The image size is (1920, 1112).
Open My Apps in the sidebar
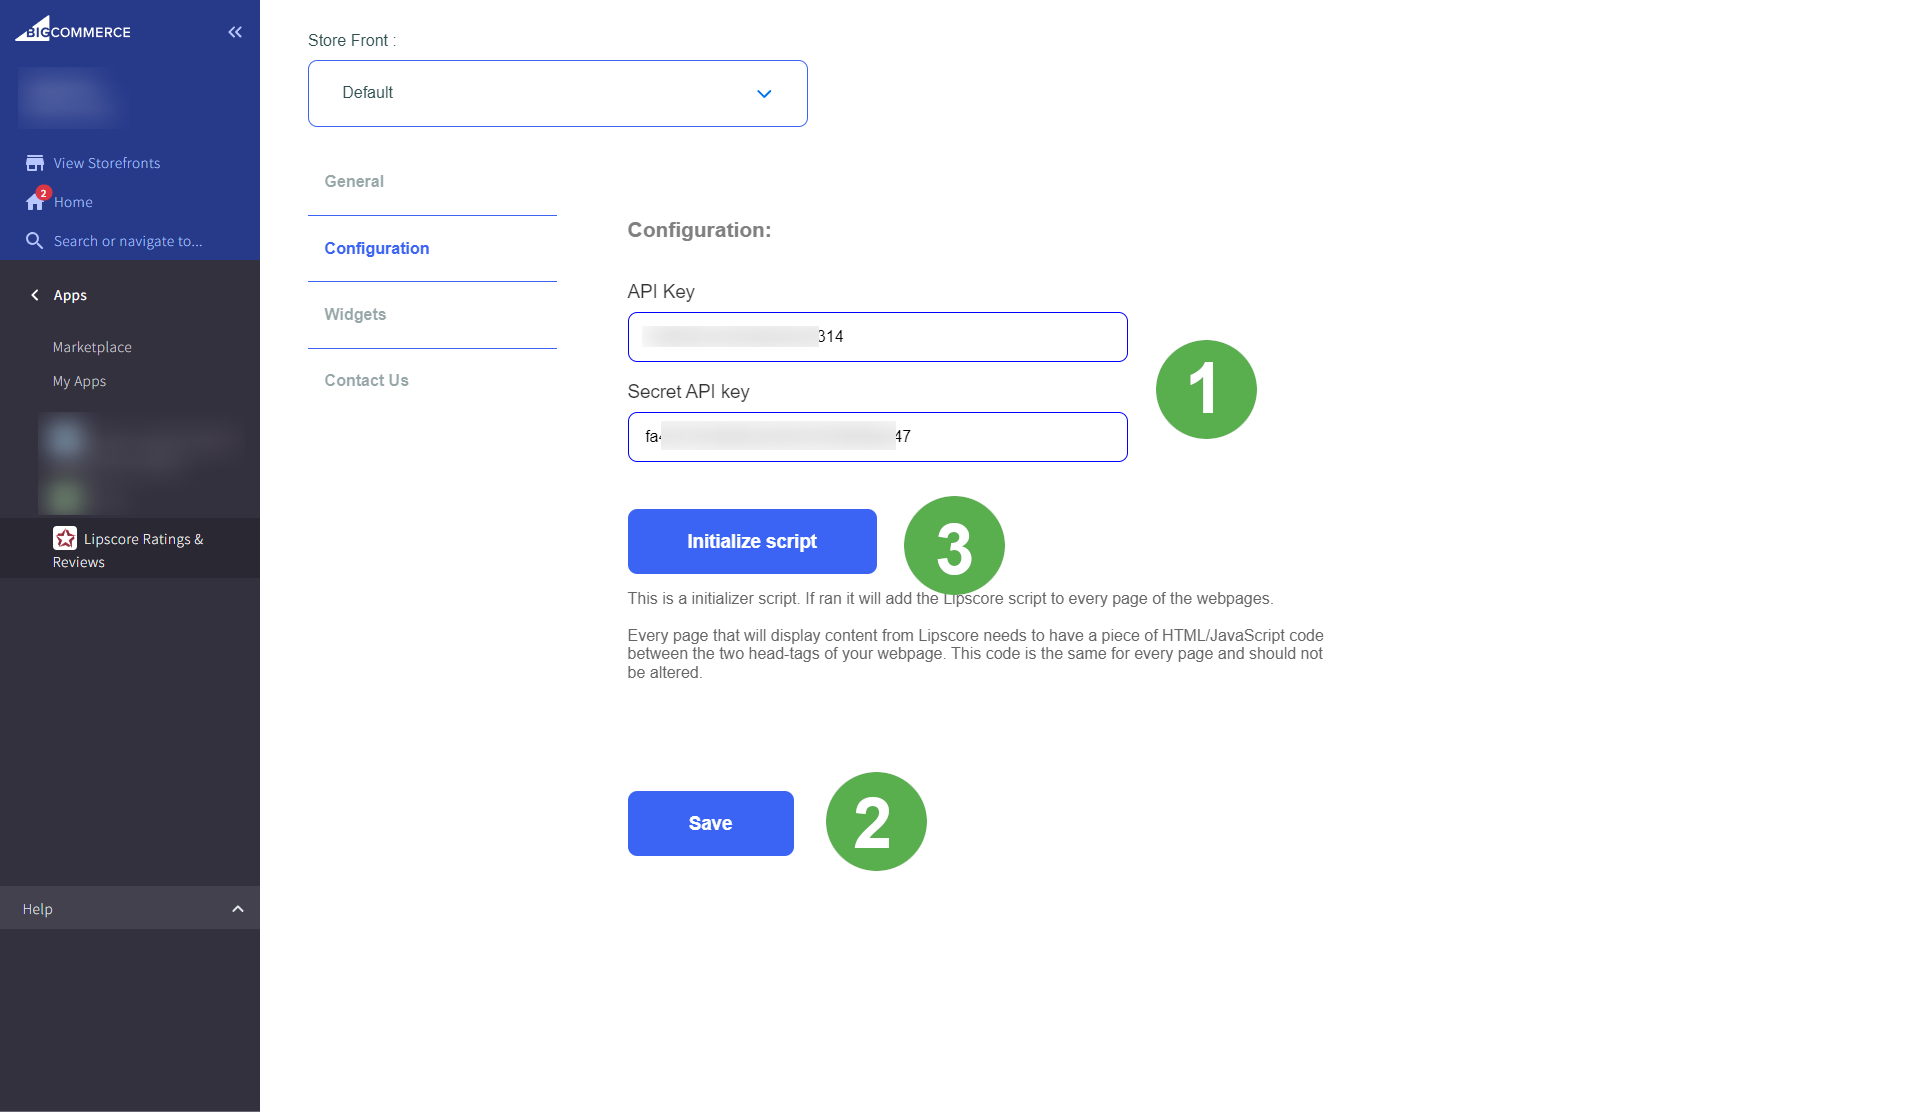pyautogui.click(x=79, y=381)
